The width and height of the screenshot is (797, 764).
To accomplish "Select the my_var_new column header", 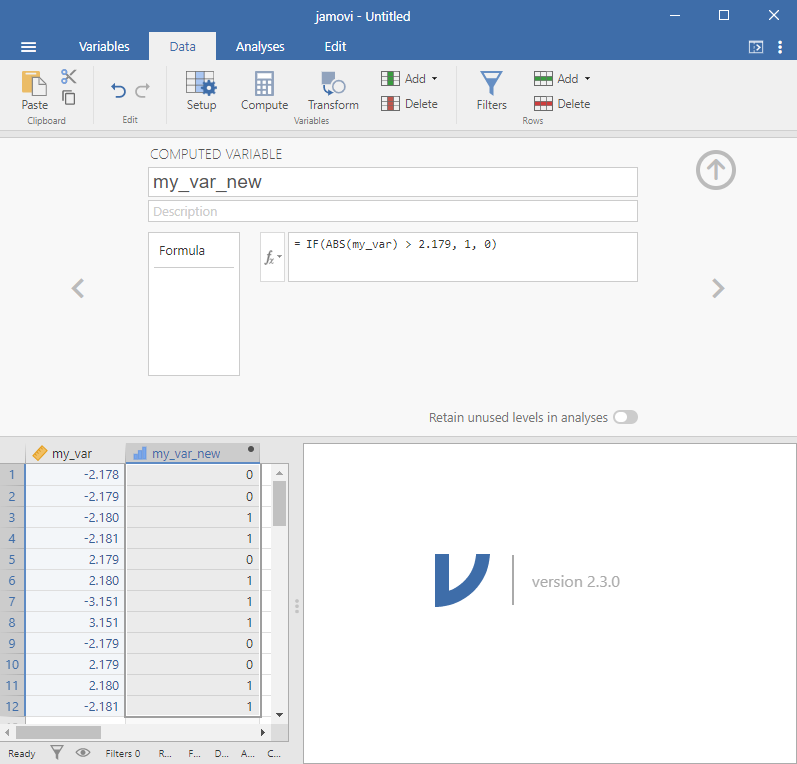I will [193, 453].
